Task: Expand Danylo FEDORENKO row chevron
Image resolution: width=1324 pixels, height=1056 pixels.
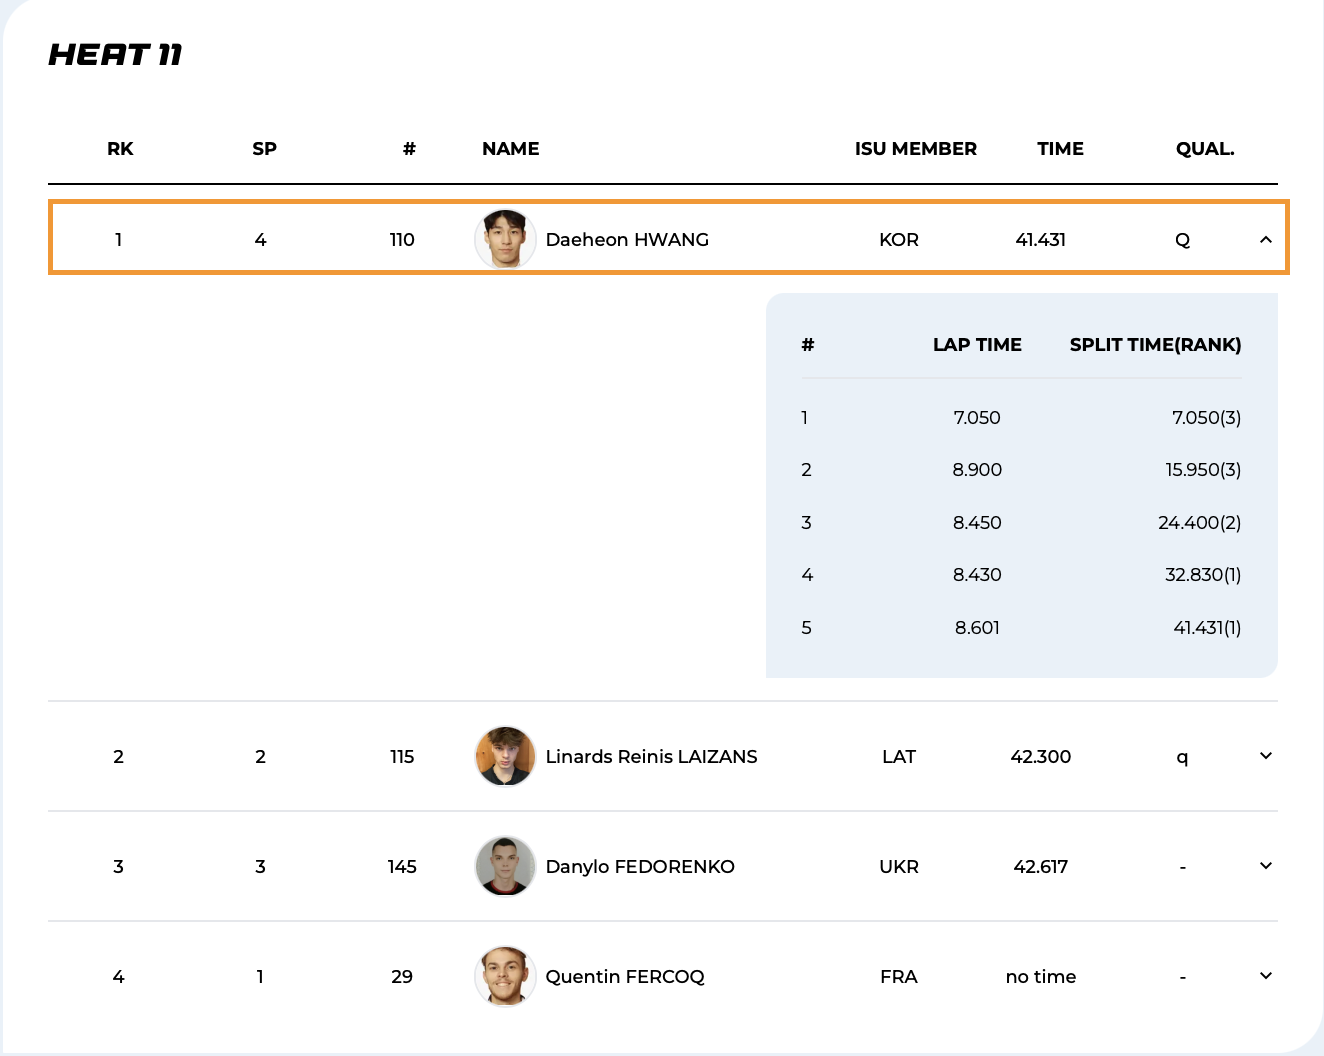Action: [1265, 866]
